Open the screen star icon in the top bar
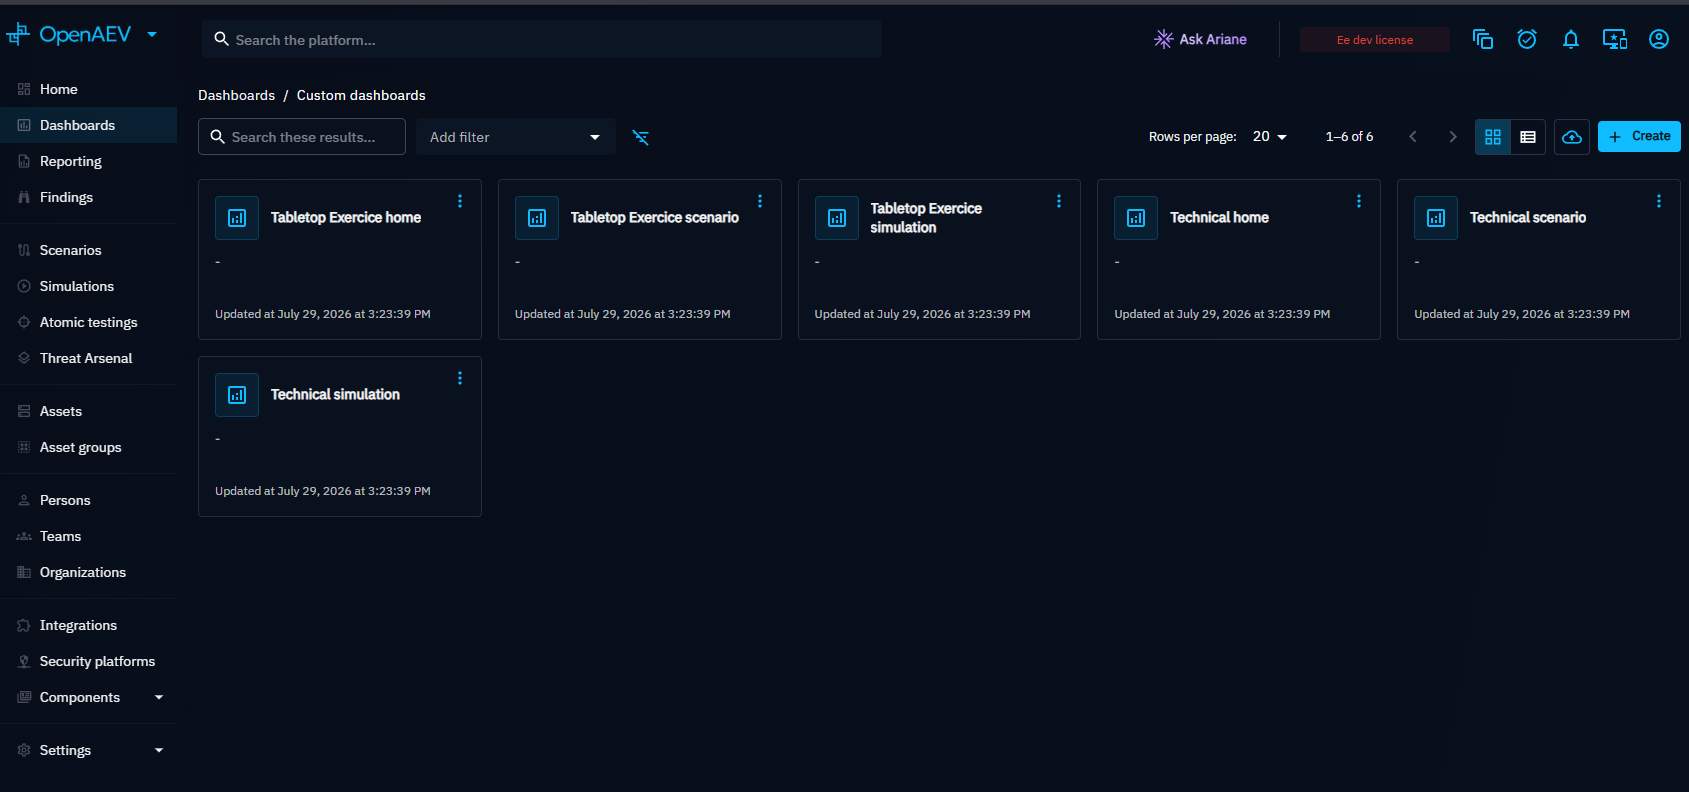Screen dimensions: 1689x792 [1615, 39]
